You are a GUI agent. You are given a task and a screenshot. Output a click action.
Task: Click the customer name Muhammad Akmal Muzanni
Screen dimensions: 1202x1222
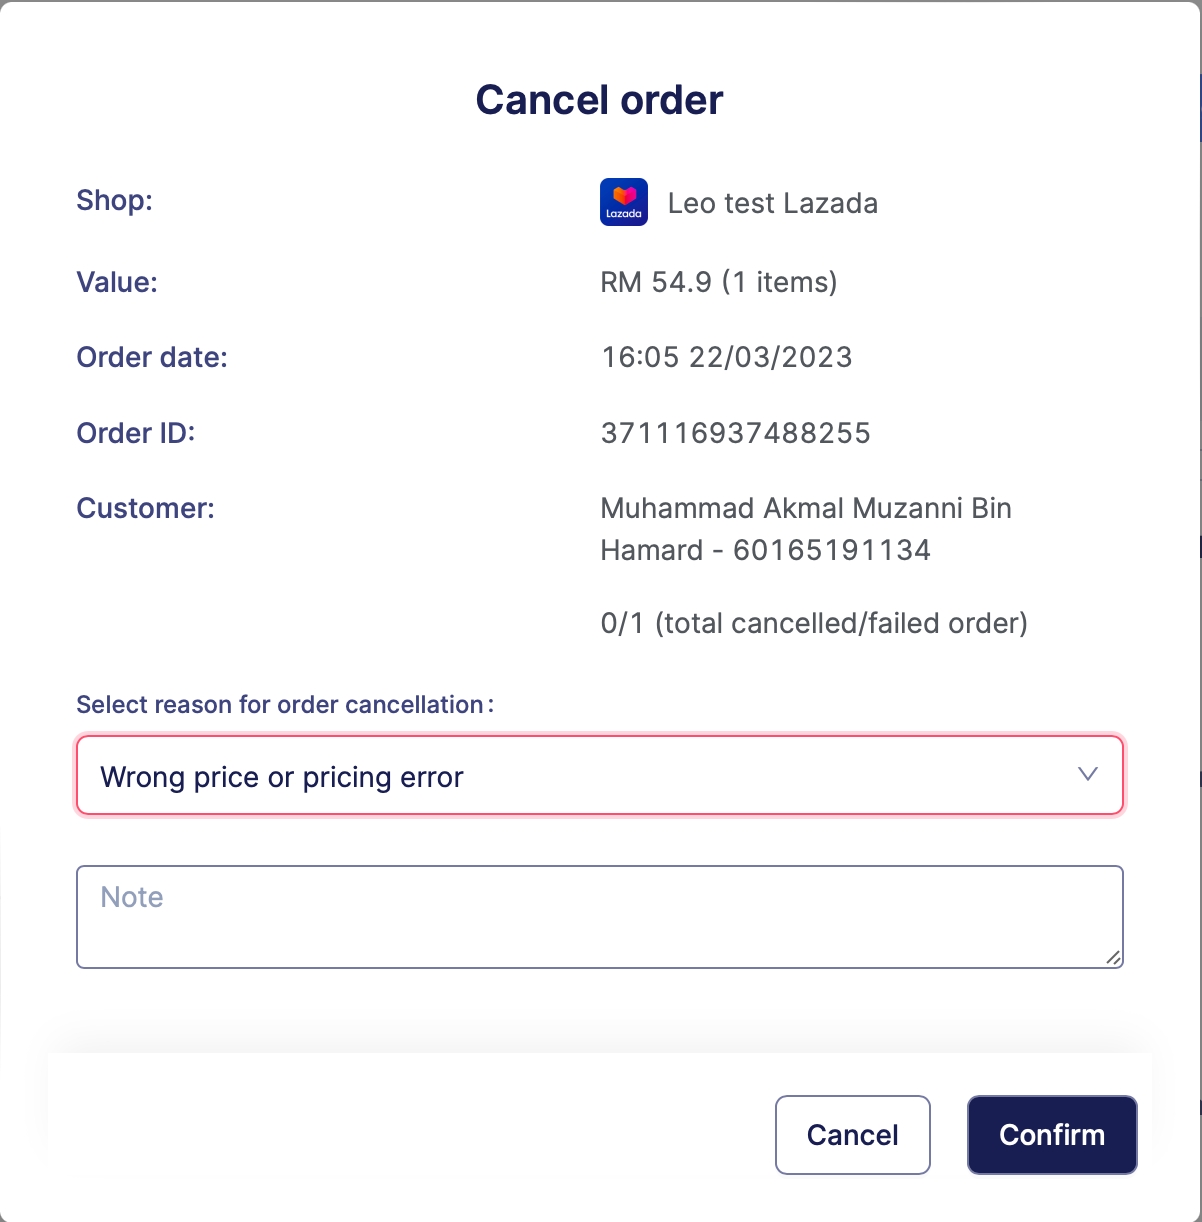(805, 509)
